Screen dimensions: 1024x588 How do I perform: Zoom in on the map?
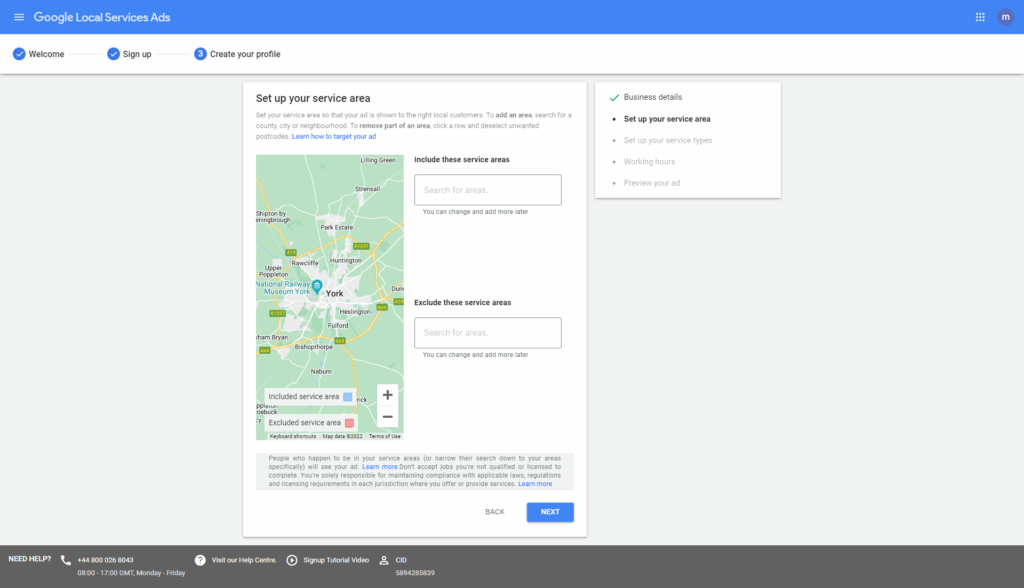[387, 395]
